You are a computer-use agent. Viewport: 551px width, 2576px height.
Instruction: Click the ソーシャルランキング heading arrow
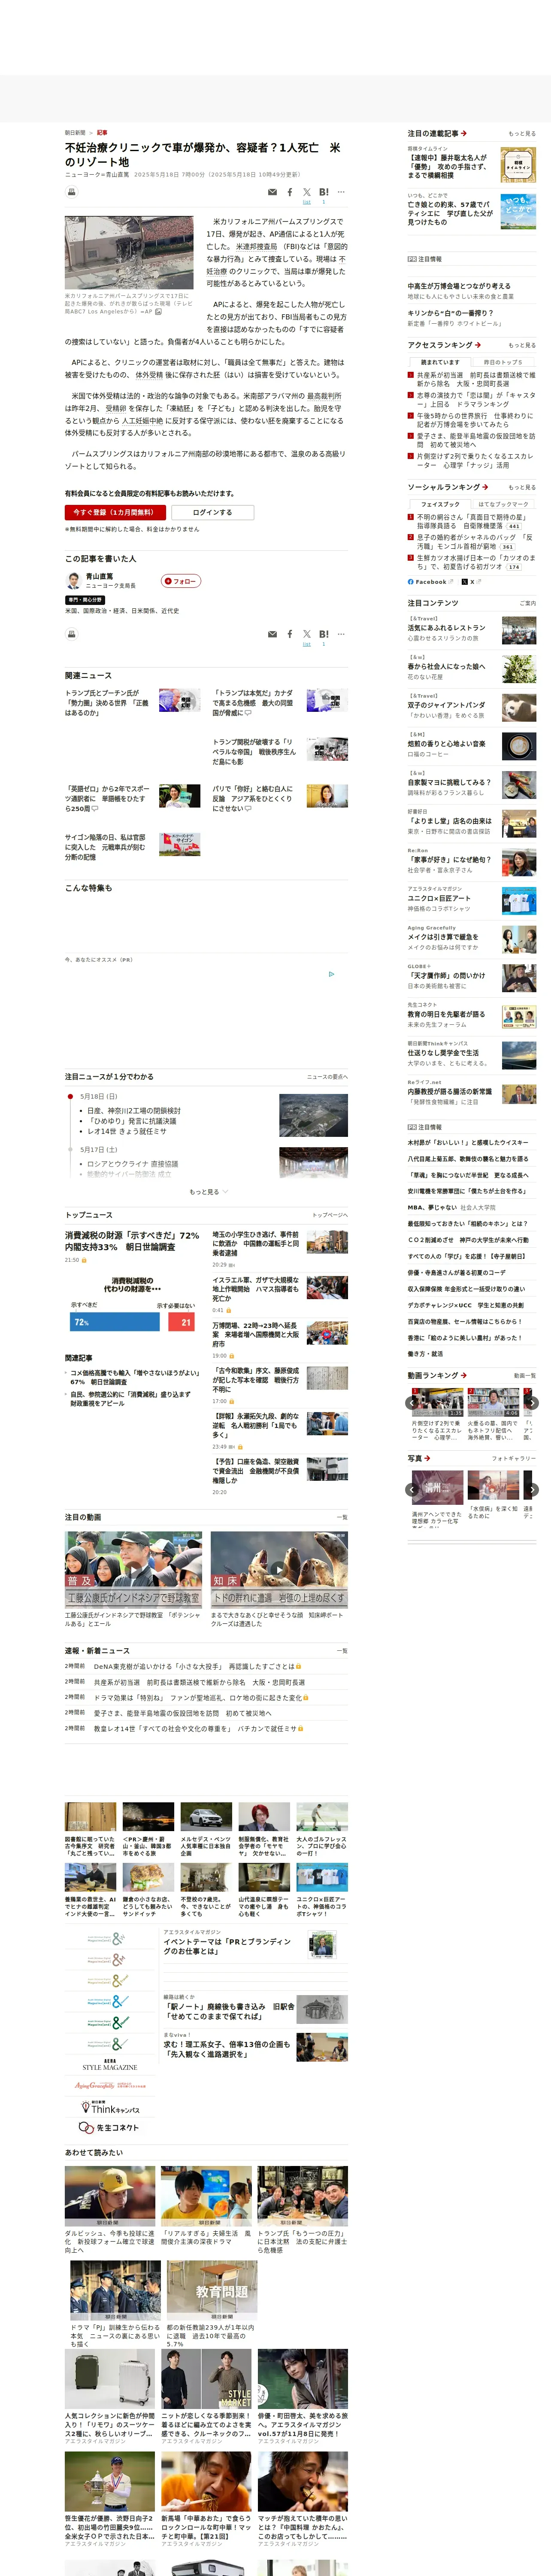pos(484,487)
